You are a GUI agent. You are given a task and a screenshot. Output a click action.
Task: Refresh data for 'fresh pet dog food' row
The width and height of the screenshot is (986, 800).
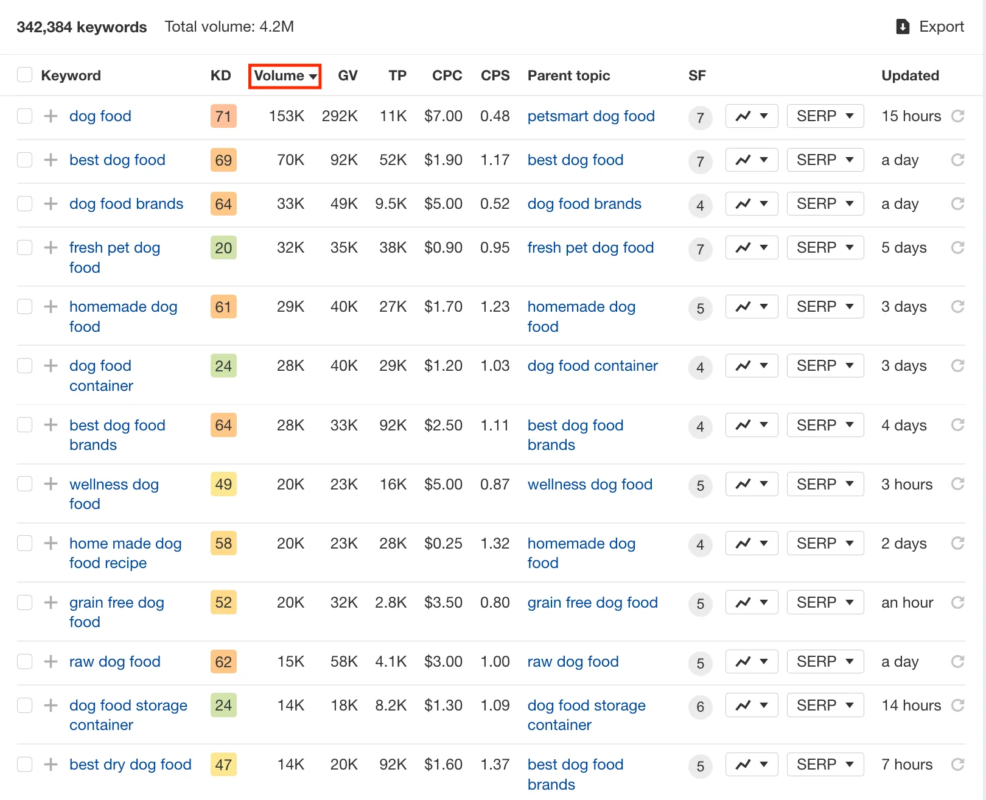pos(958,248)
